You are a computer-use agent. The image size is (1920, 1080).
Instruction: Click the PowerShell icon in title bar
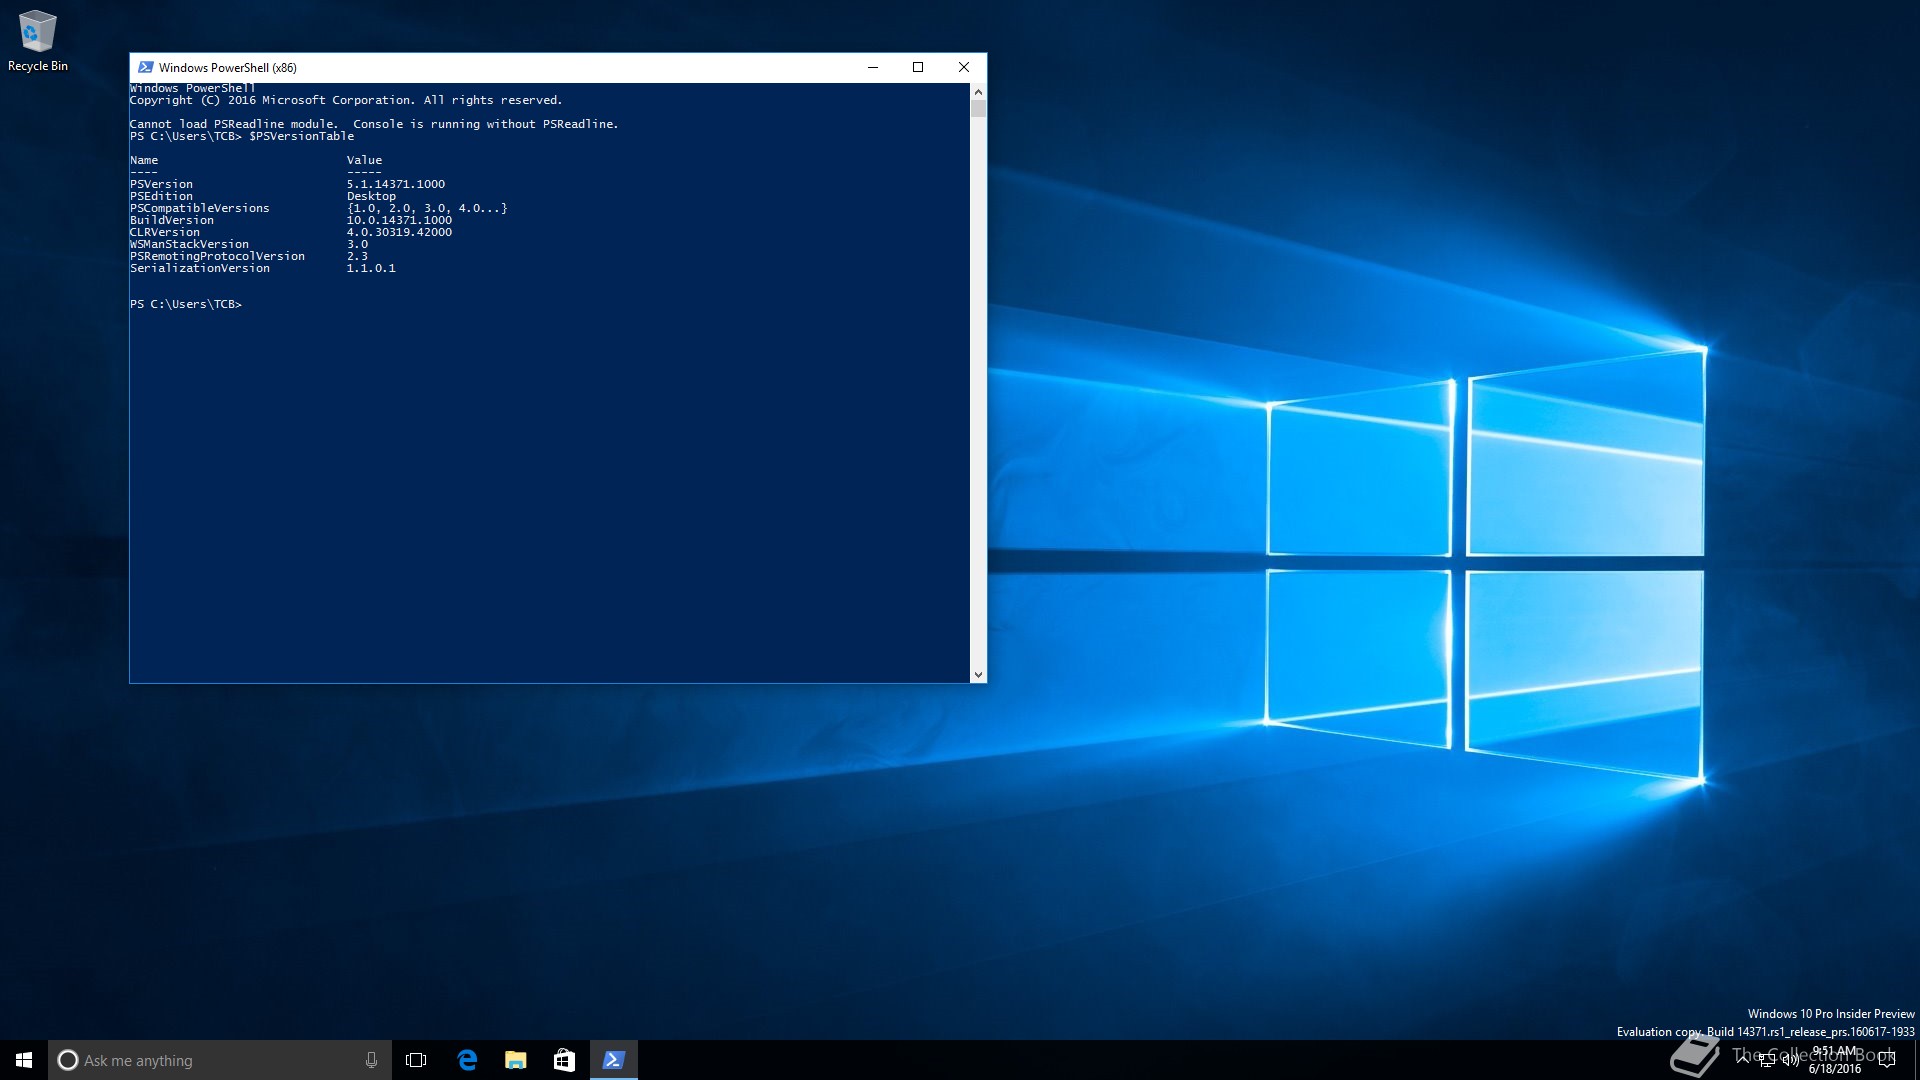coord(146,67)
